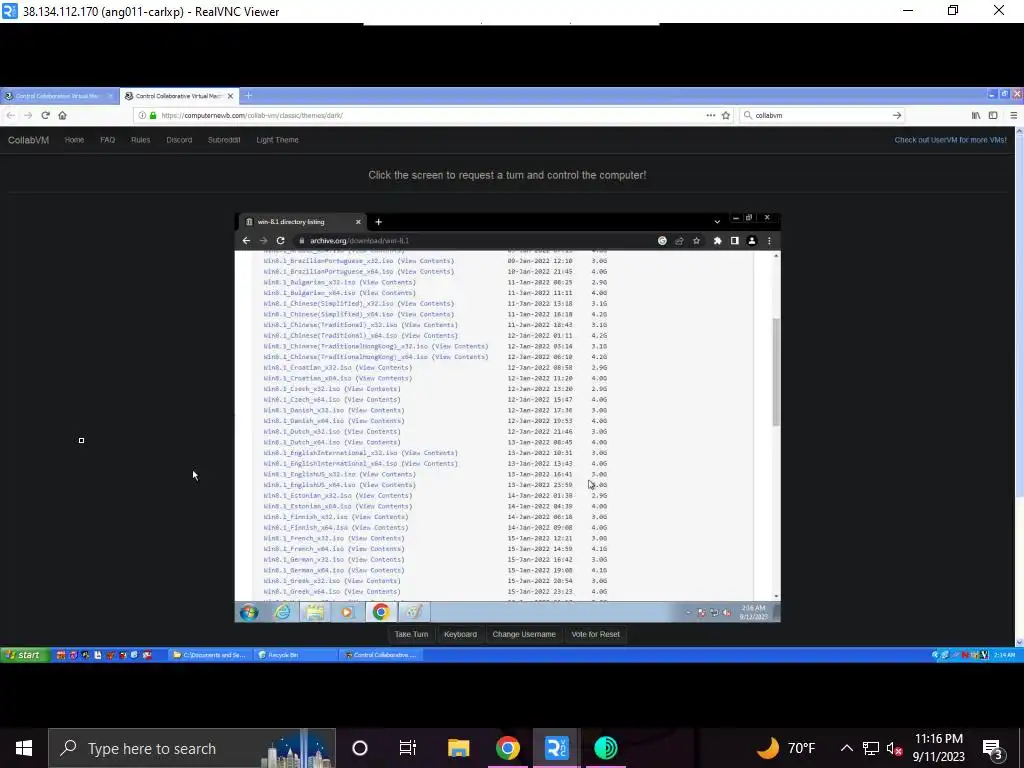This screenshot has width=1024, height=768.
Task: Click the Firefox back arrow button
Action: 10,115
